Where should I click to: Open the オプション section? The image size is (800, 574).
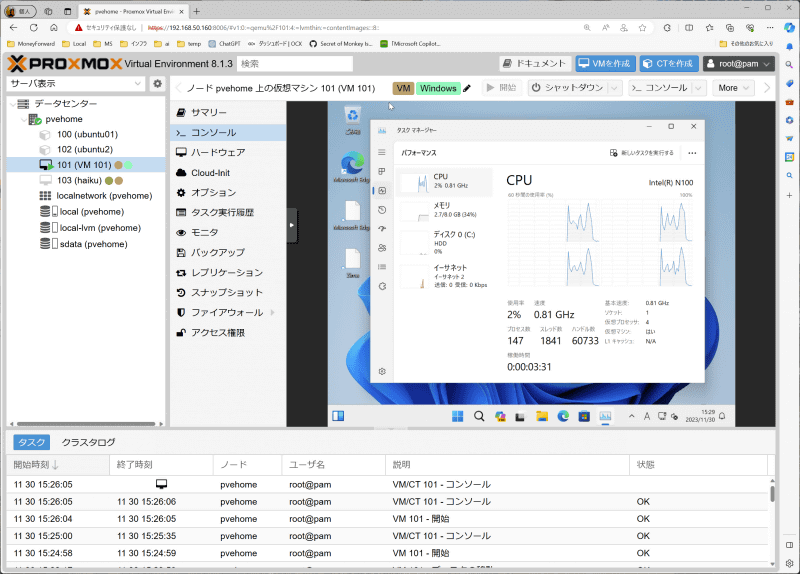[x=228, y=192]
